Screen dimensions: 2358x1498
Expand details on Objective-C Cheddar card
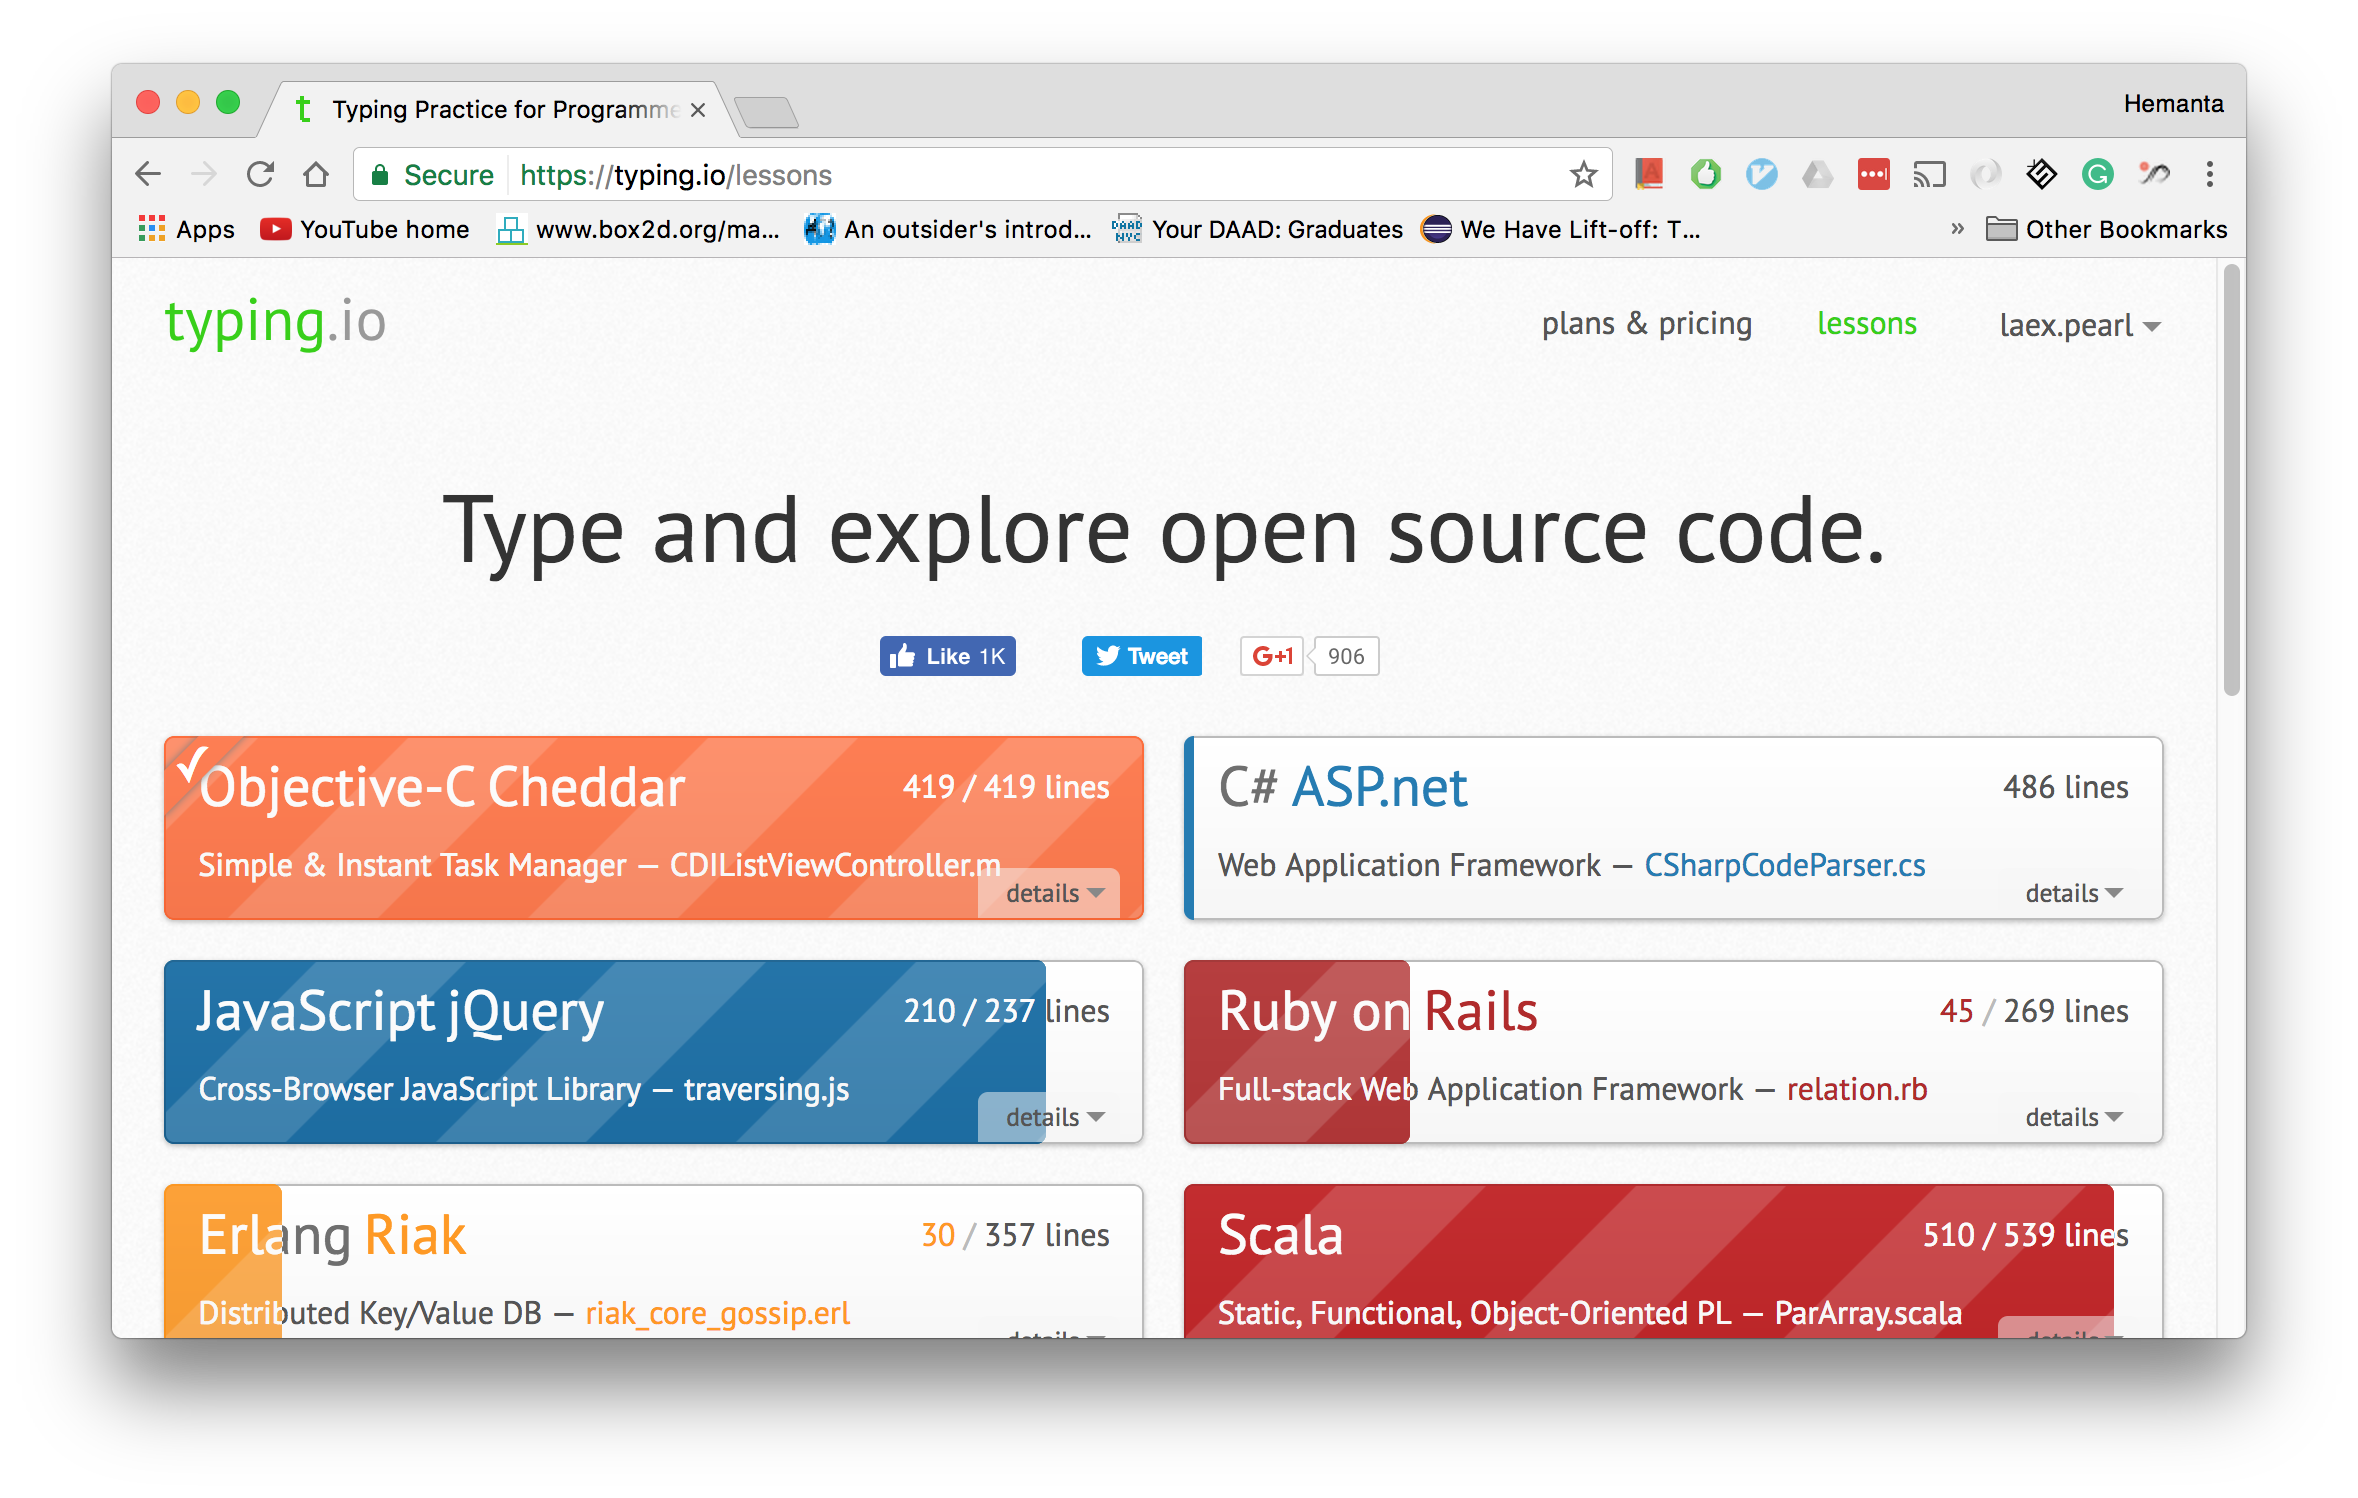1054,893
